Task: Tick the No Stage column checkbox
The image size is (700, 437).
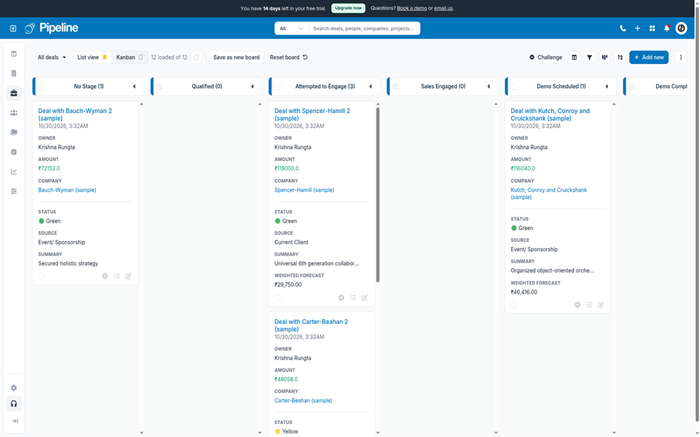Action: click(42, 87)
